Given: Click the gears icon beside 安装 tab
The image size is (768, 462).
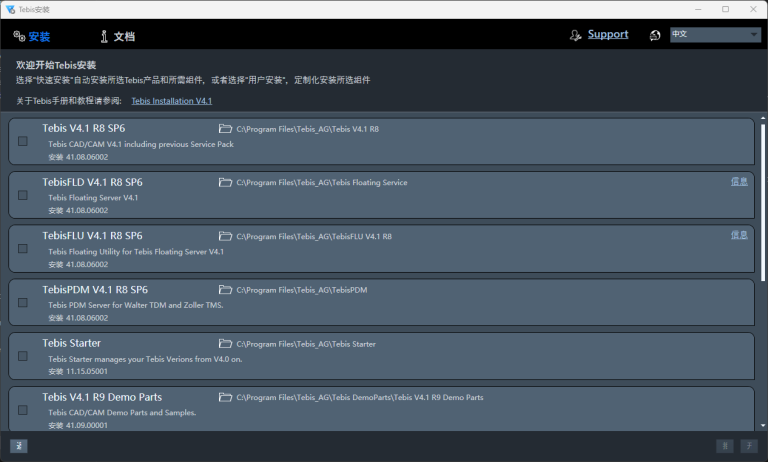Looking at the screenshot, I should pos(19,37).
